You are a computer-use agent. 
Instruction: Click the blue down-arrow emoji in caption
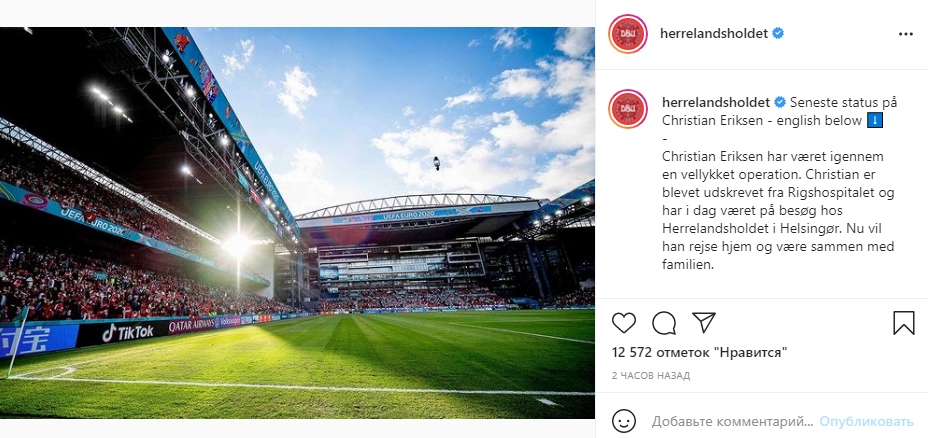873,121
